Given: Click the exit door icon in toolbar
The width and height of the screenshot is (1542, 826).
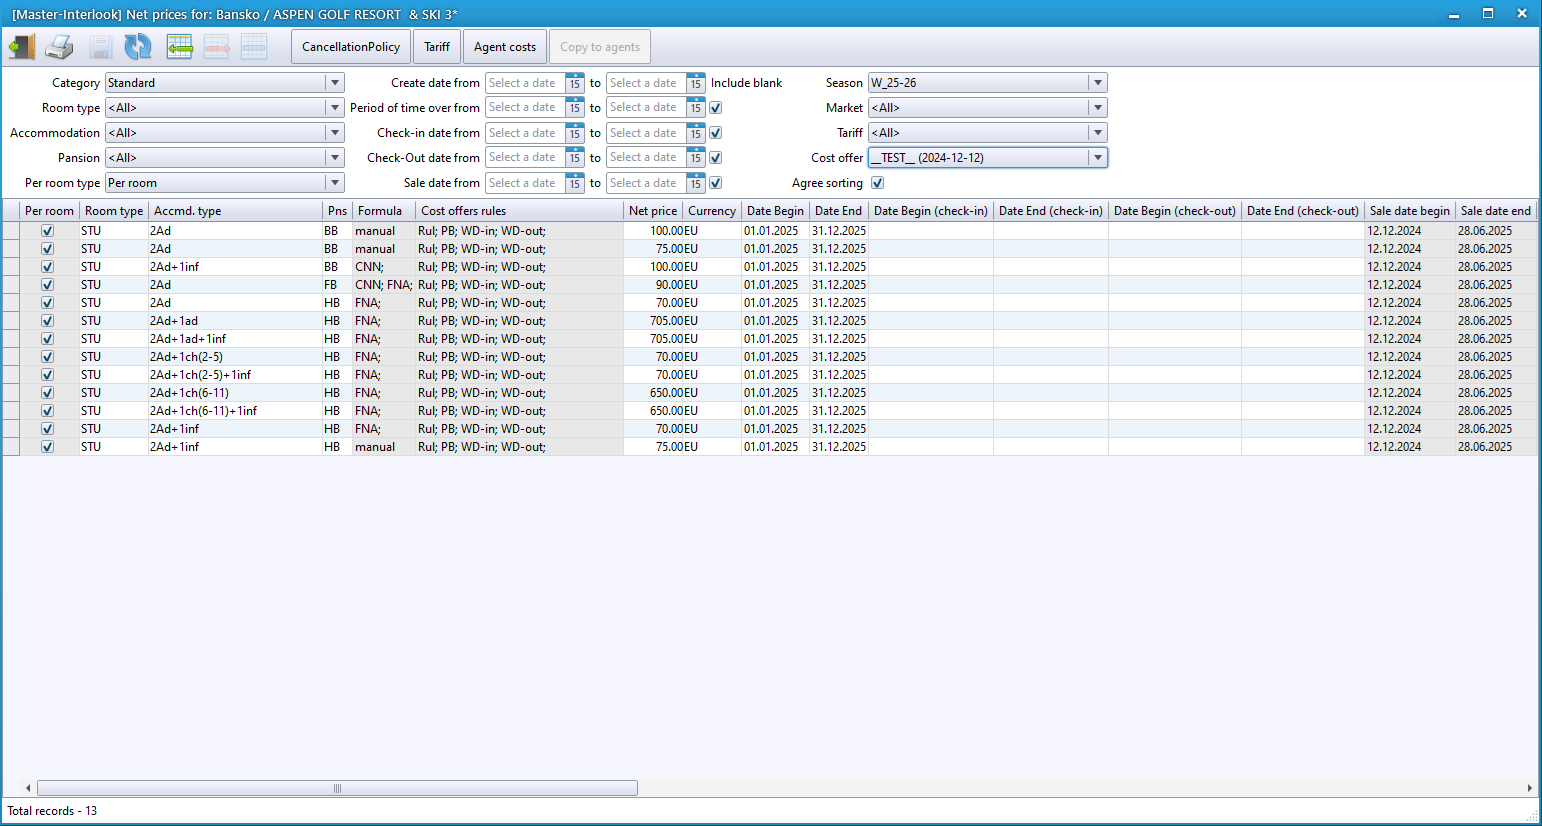Looking at the screenshot, I should 22,46.
